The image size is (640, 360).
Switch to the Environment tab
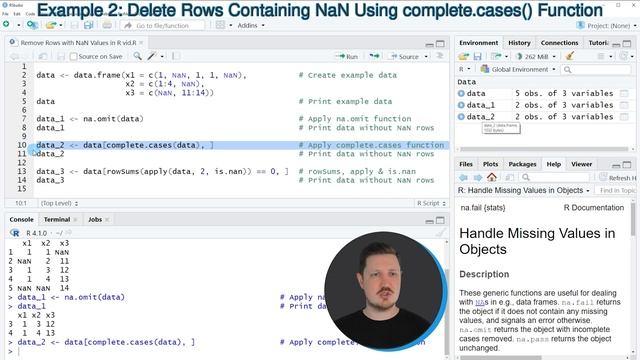pyautogui.click(x=478, y=42)
